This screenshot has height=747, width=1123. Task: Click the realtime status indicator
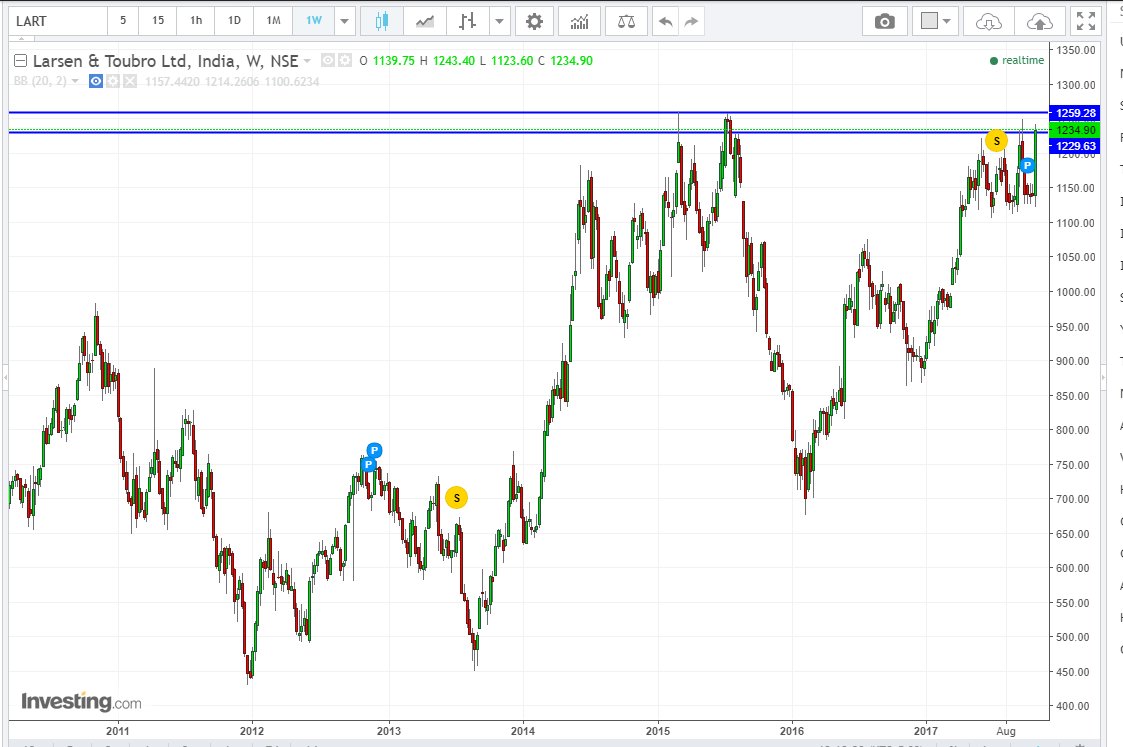point(1016,61)
